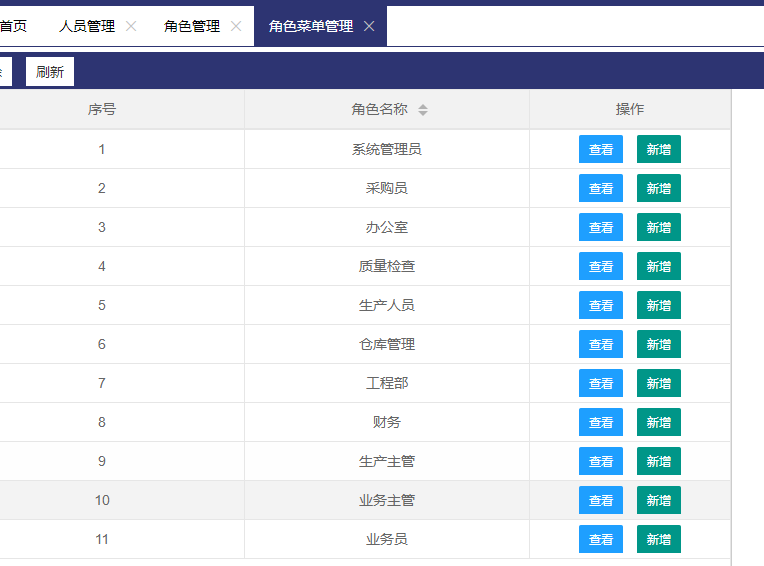
Task: Click 查看 for 业务主管
Action: click(x=601, y=500)
